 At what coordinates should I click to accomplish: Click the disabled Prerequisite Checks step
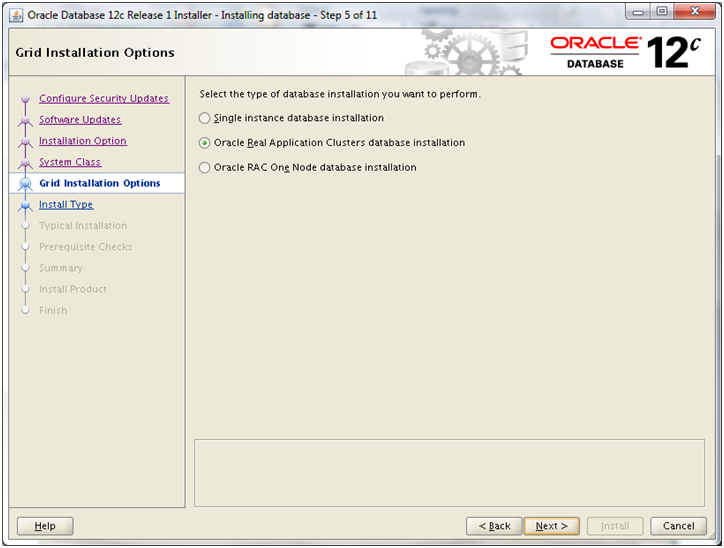click(85, 247)
